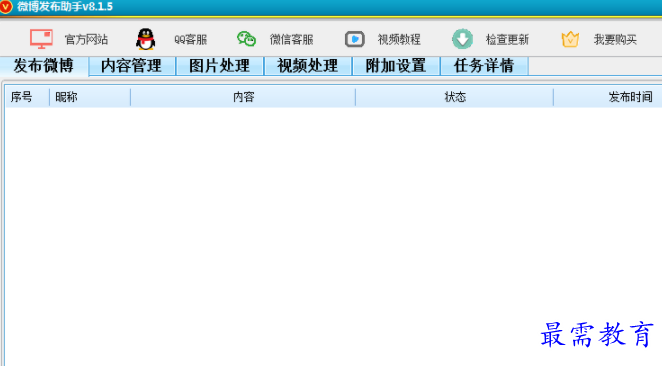662x366 pixels.
Task: Sort by 序号 column header
Action: click(x=27, y=97)
